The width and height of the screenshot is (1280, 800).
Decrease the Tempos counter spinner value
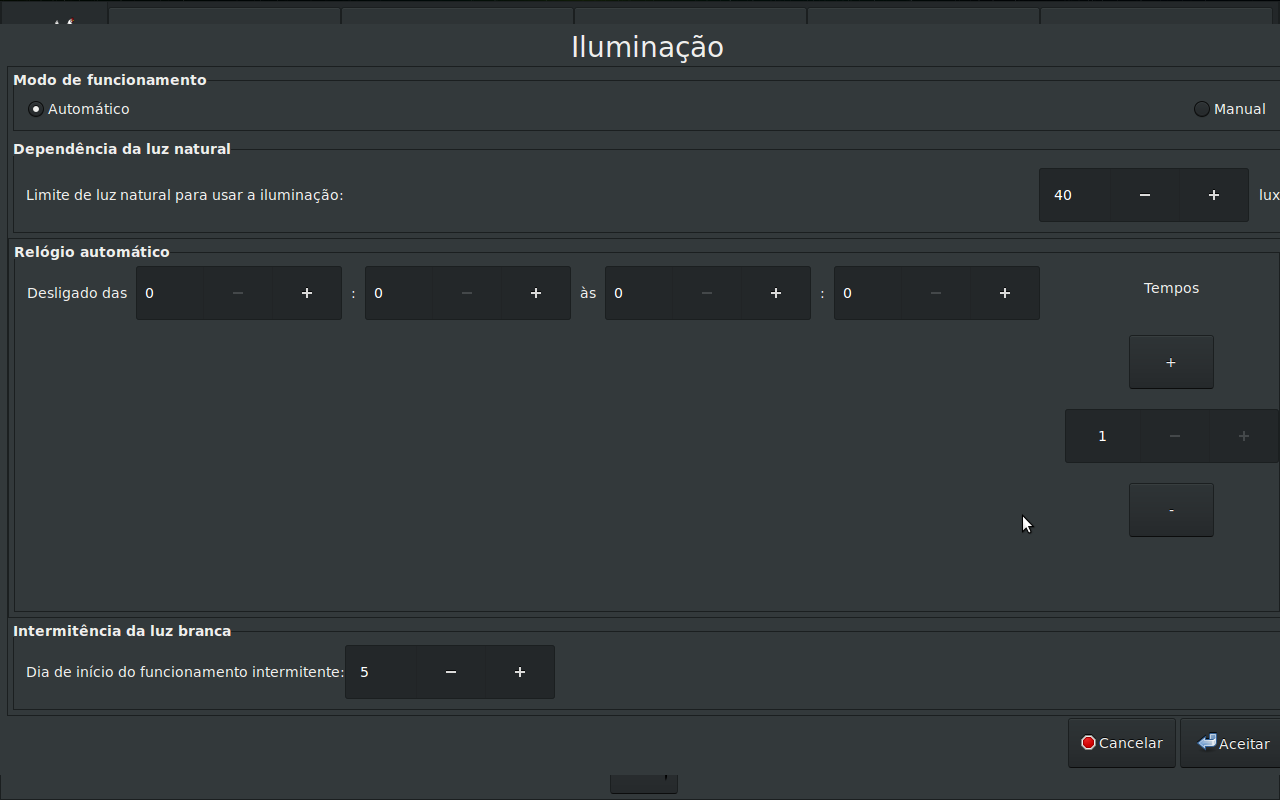(1175, 436)
